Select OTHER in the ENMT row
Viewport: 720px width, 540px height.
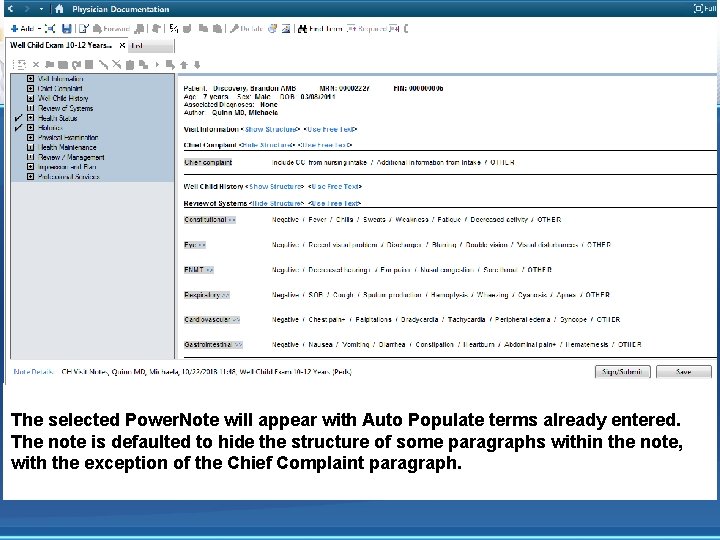540,270
